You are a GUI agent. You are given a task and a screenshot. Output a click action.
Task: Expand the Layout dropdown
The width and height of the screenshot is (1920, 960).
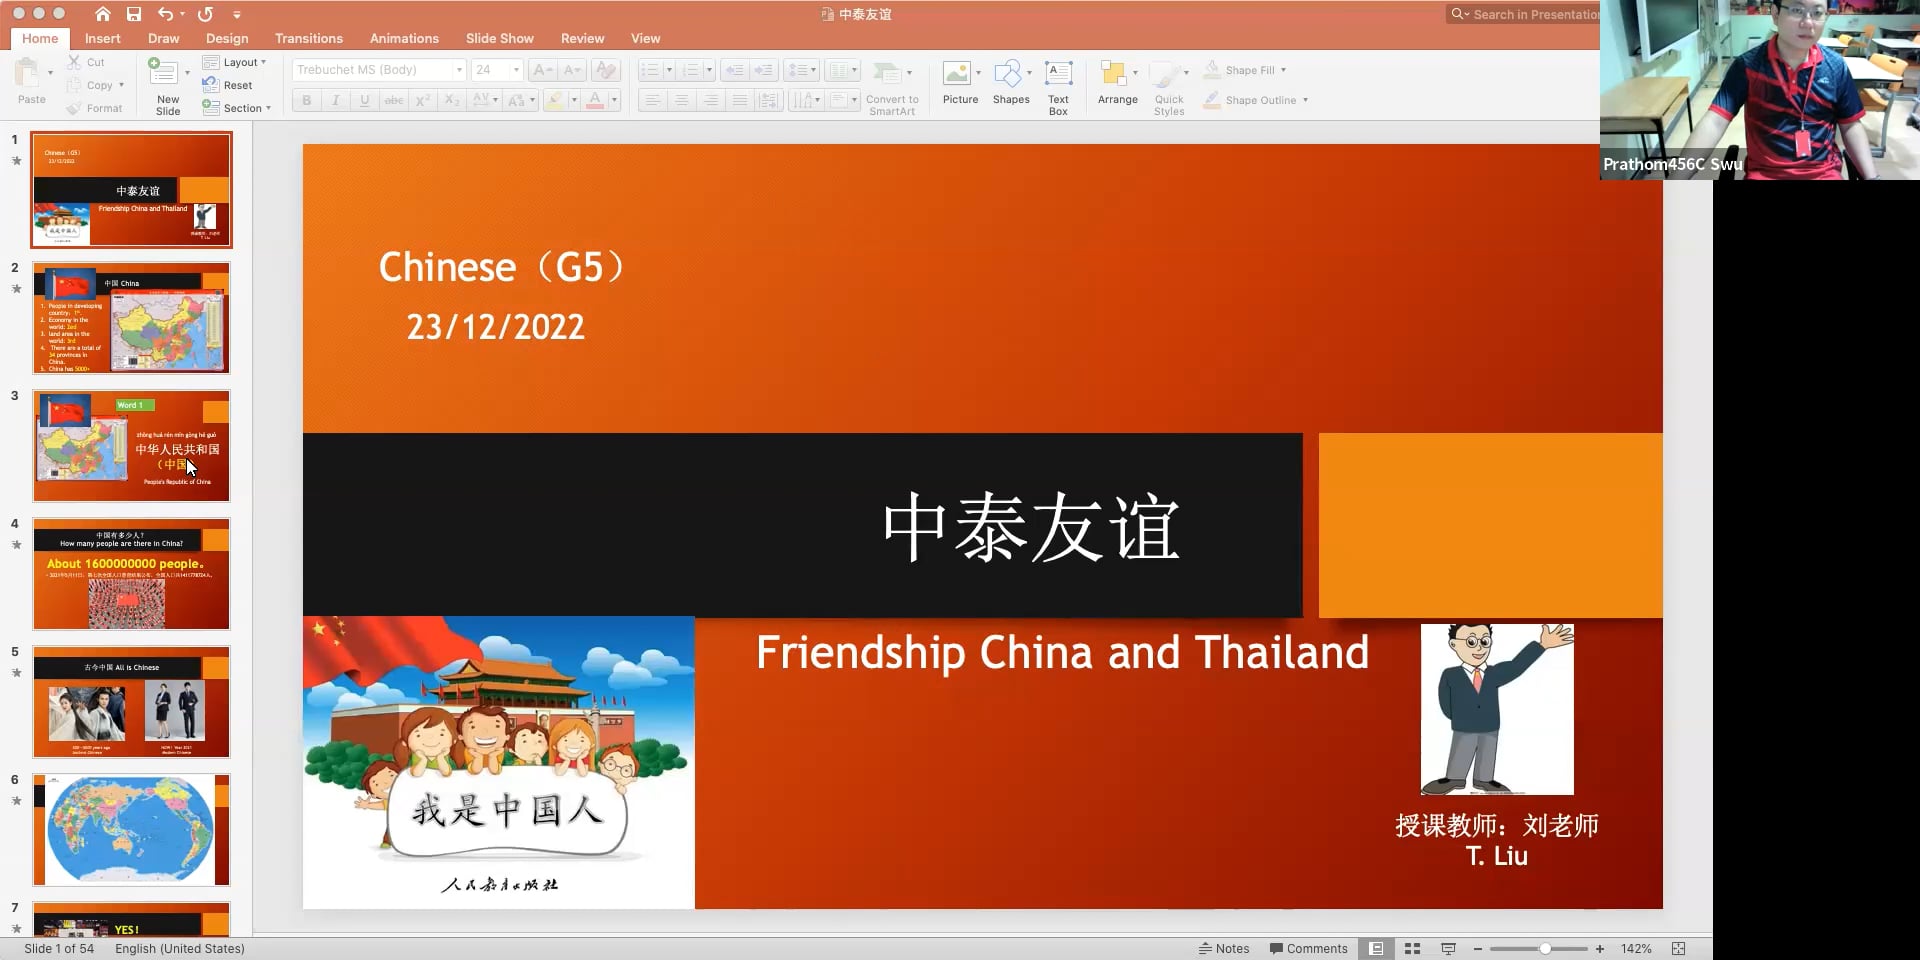[x=236, y=62]
